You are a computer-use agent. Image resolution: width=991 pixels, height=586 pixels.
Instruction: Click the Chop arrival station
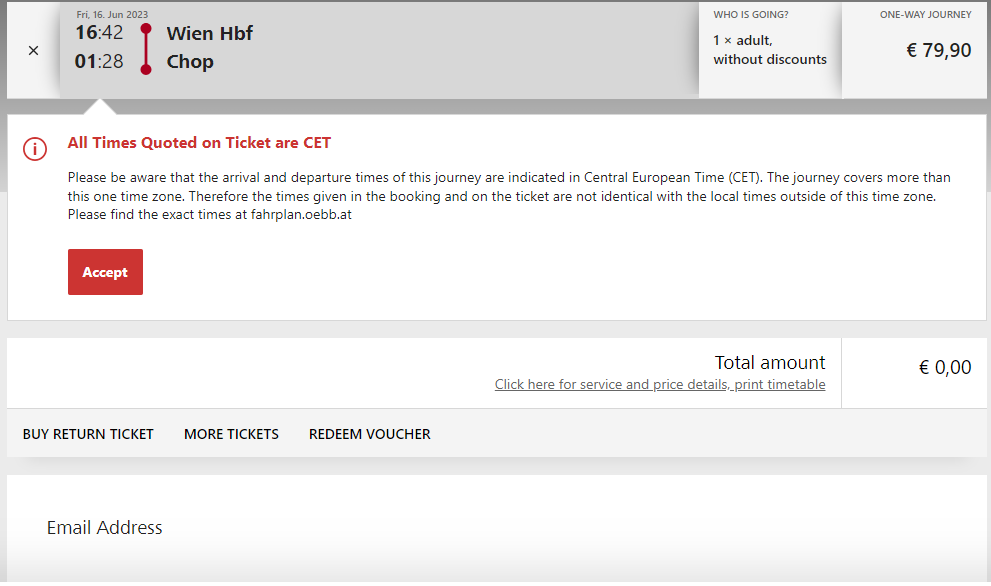(190, 62)
